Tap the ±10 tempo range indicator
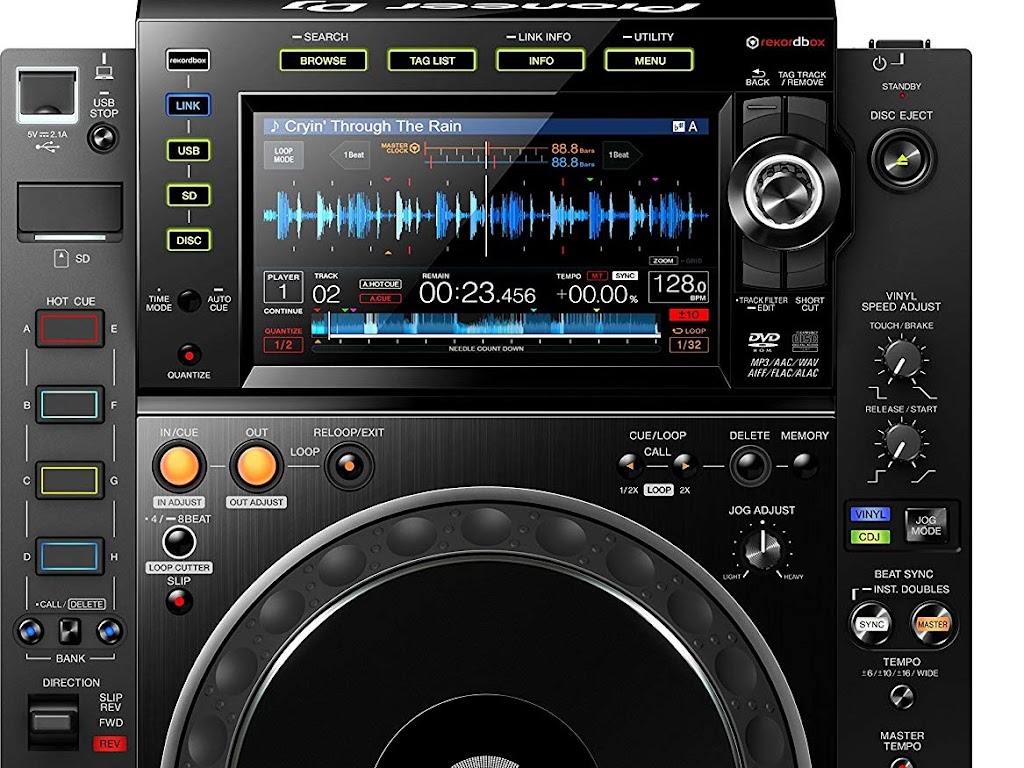The height and width of the screenshot is (768, 1024). point(688,315)
